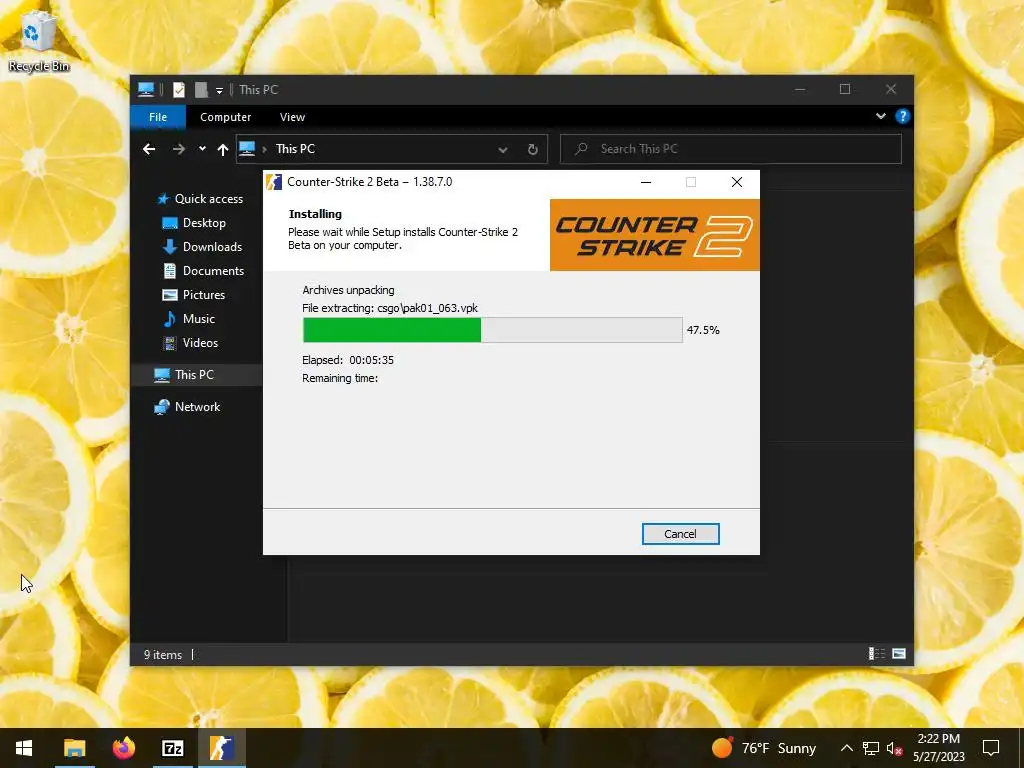Open the Computer ribbon tab
The height and width of the screenshot is (768, 1024).
[225, 117]
